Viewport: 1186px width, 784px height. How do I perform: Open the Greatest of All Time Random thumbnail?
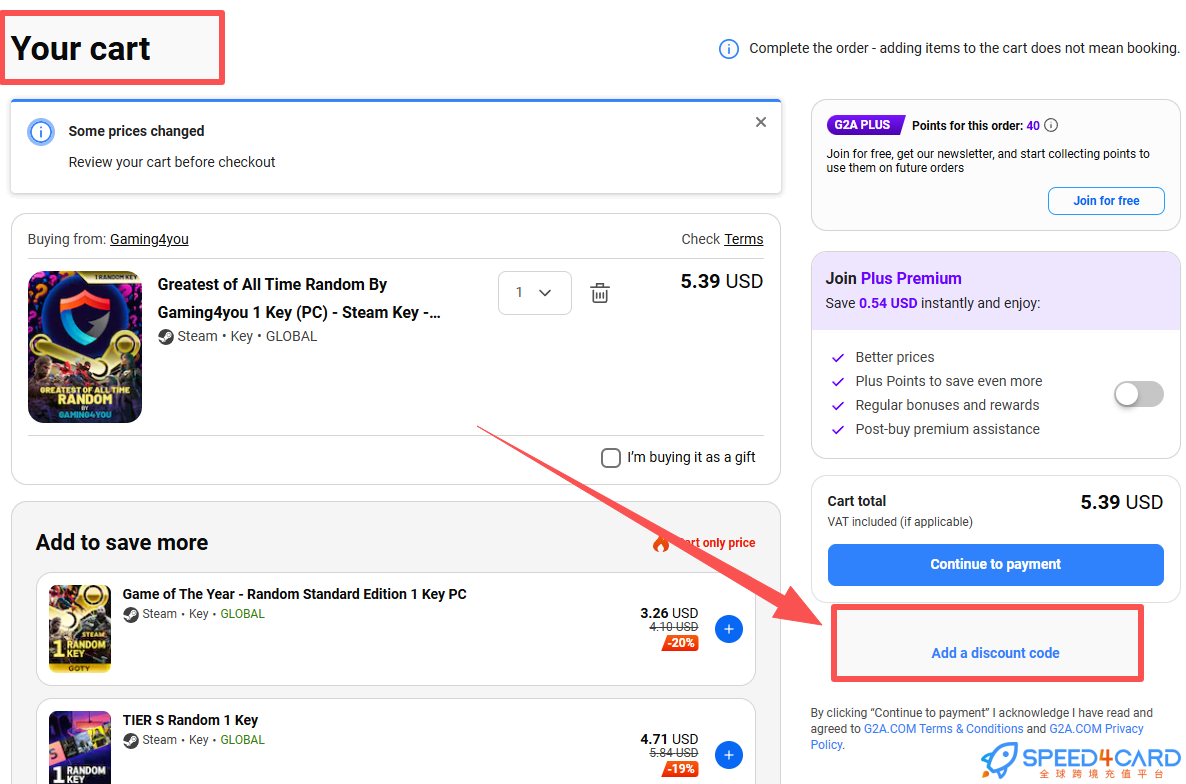pos(85,346)
